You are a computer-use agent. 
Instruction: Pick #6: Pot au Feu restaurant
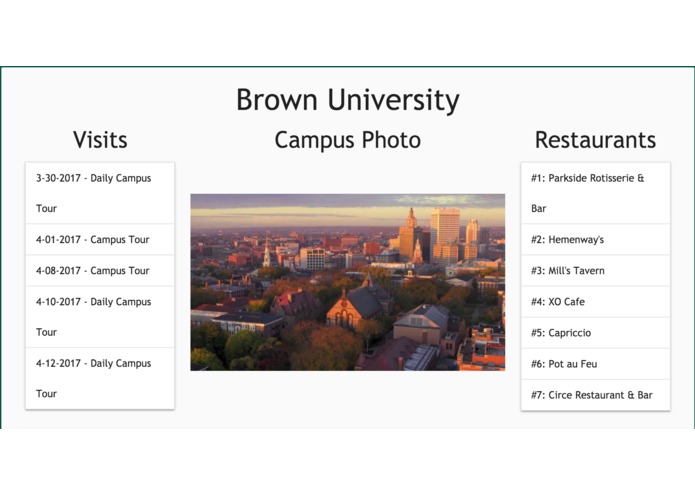coord(595,364)
